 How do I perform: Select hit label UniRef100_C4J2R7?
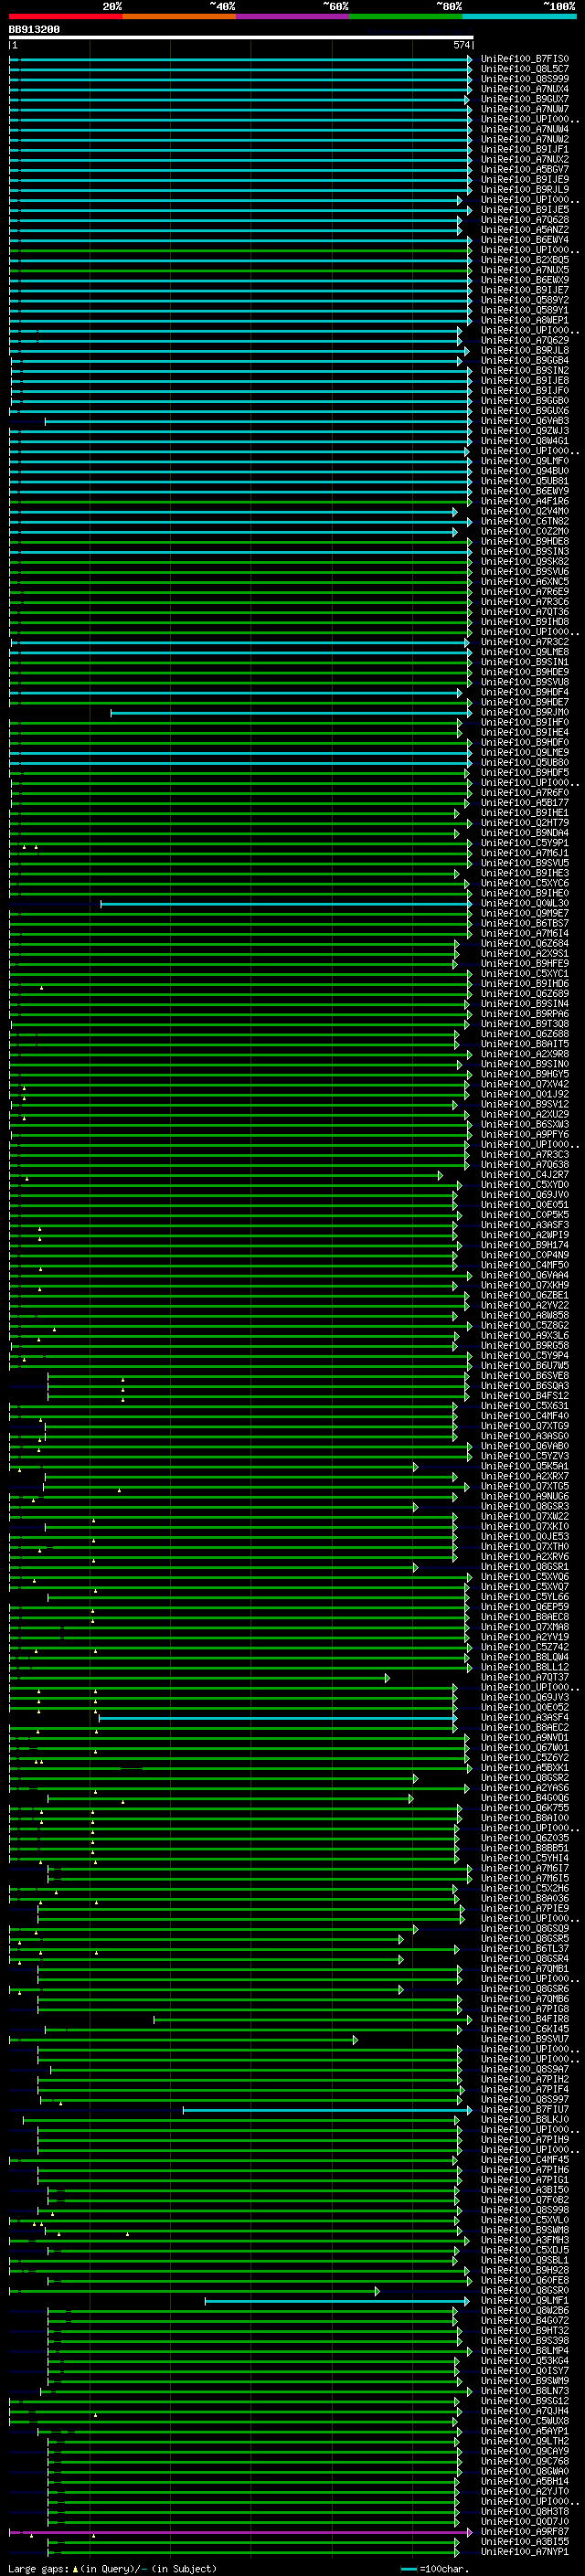pyautogui.click(x=524, y=1175)
